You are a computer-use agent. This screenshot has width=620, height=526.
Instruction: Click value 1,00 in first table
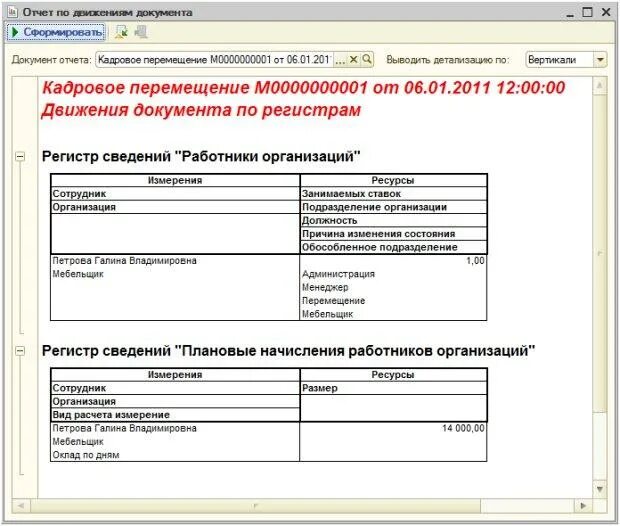475,261
